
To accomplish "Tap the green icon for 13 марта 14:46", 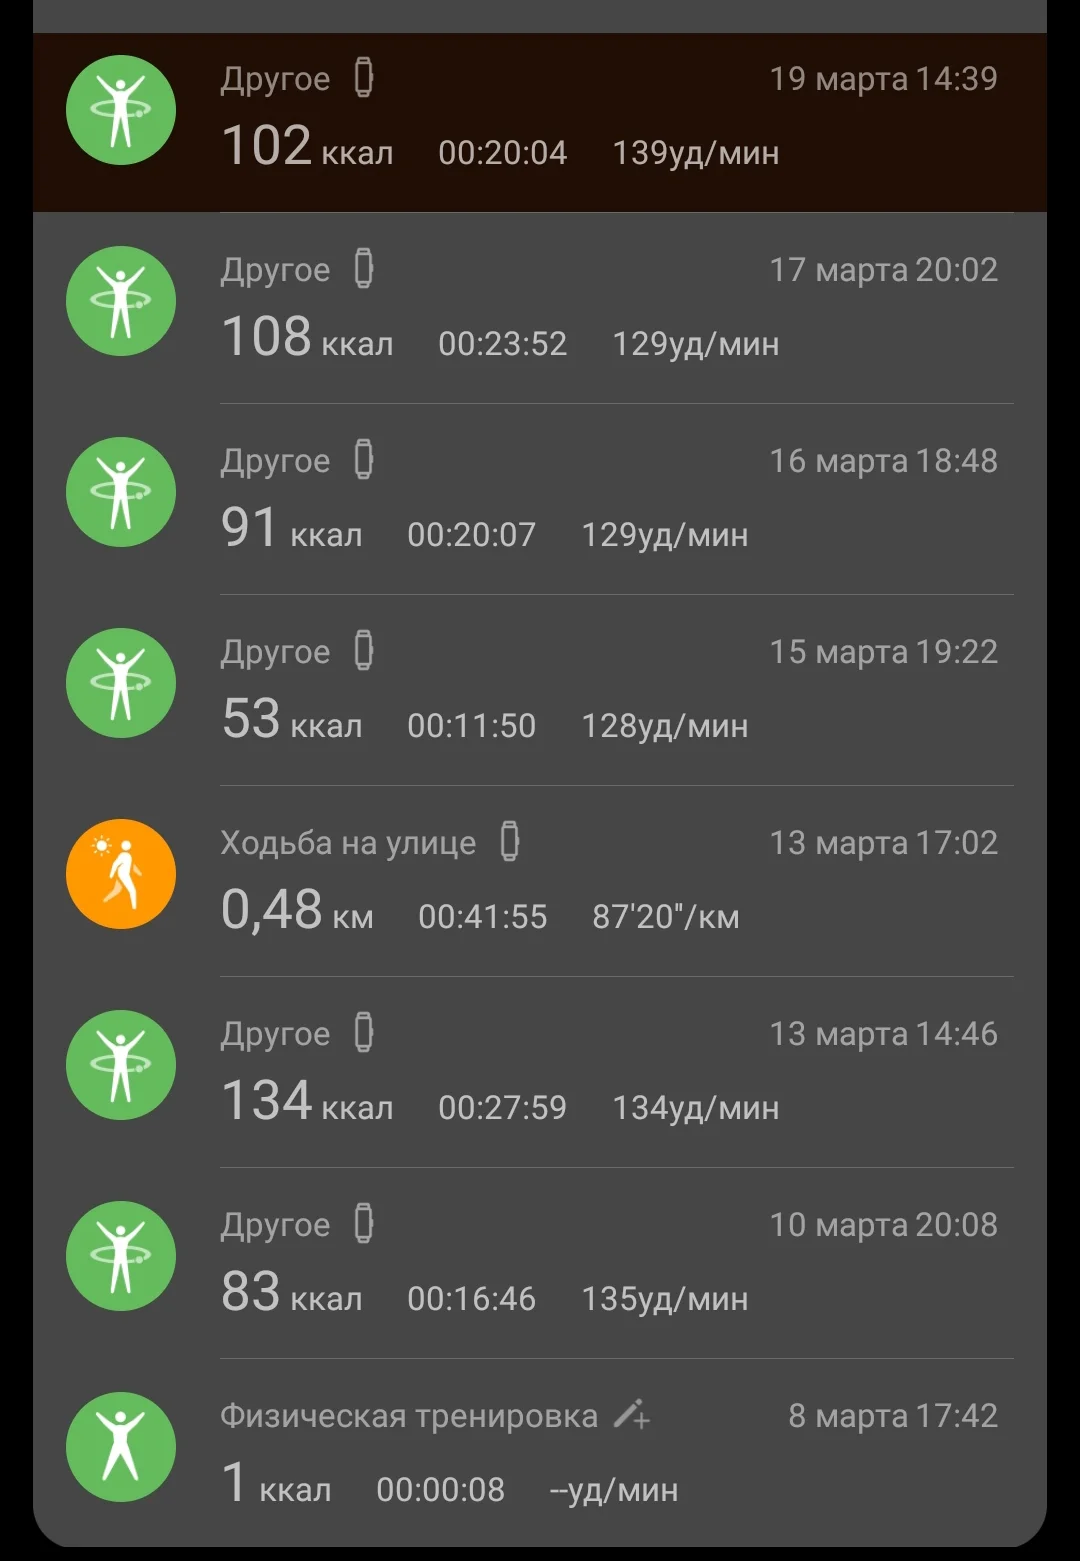I will tap(121, 1066).
